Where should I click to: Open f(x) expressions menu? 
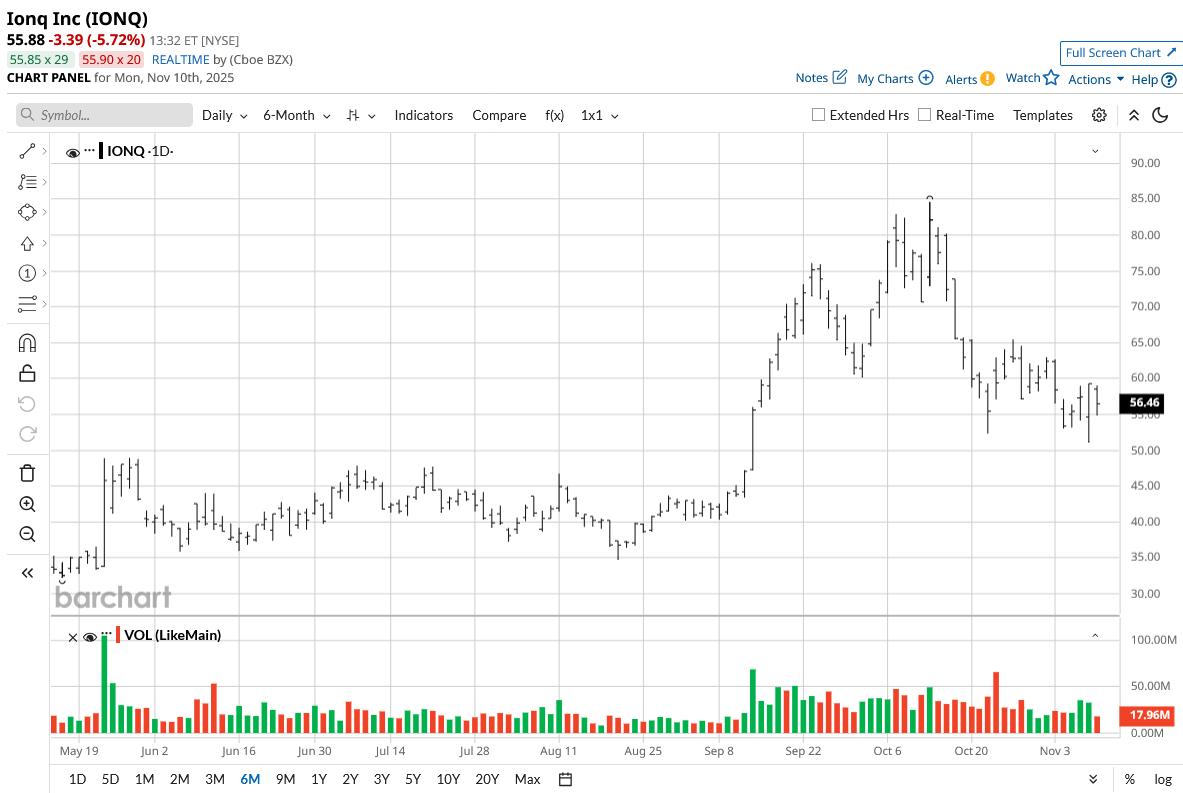(555, 115)
